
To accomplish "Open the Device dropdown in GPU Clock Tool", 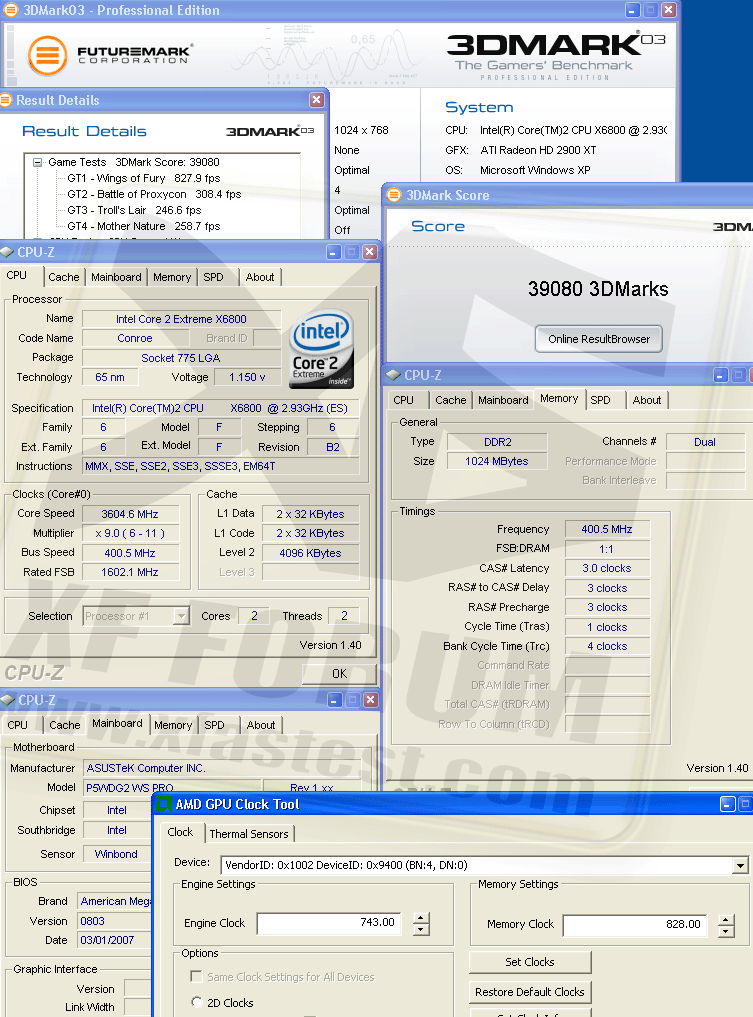I will pyautogui.click(x=740, y=865).
